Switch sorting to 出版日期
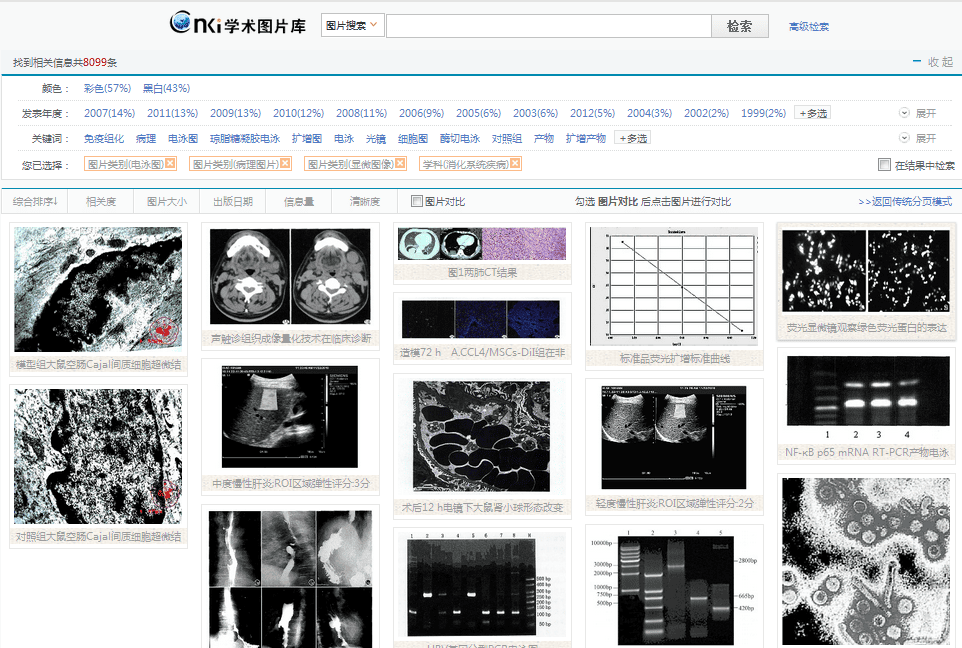 (235, 201)
